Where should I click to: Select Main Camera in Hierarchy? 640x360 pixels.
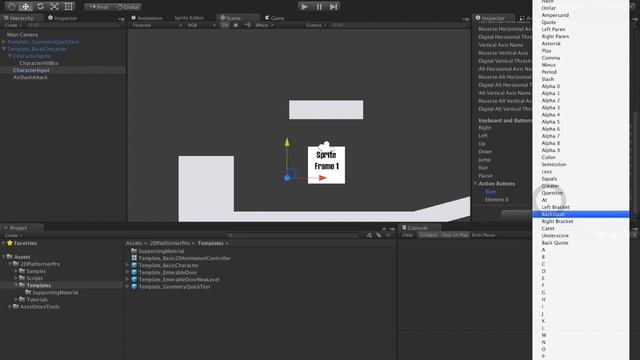[x=22, y=35]
